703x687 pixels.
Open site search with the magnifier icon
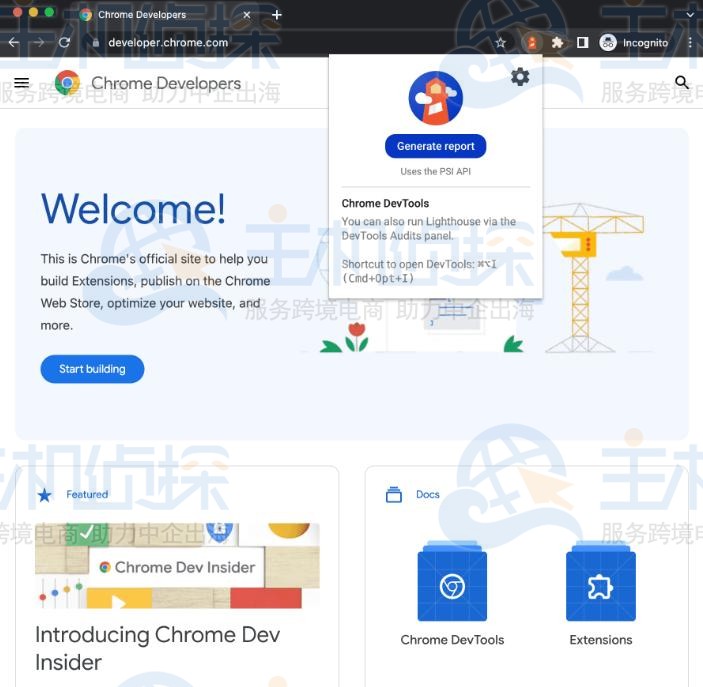(682, 83)
